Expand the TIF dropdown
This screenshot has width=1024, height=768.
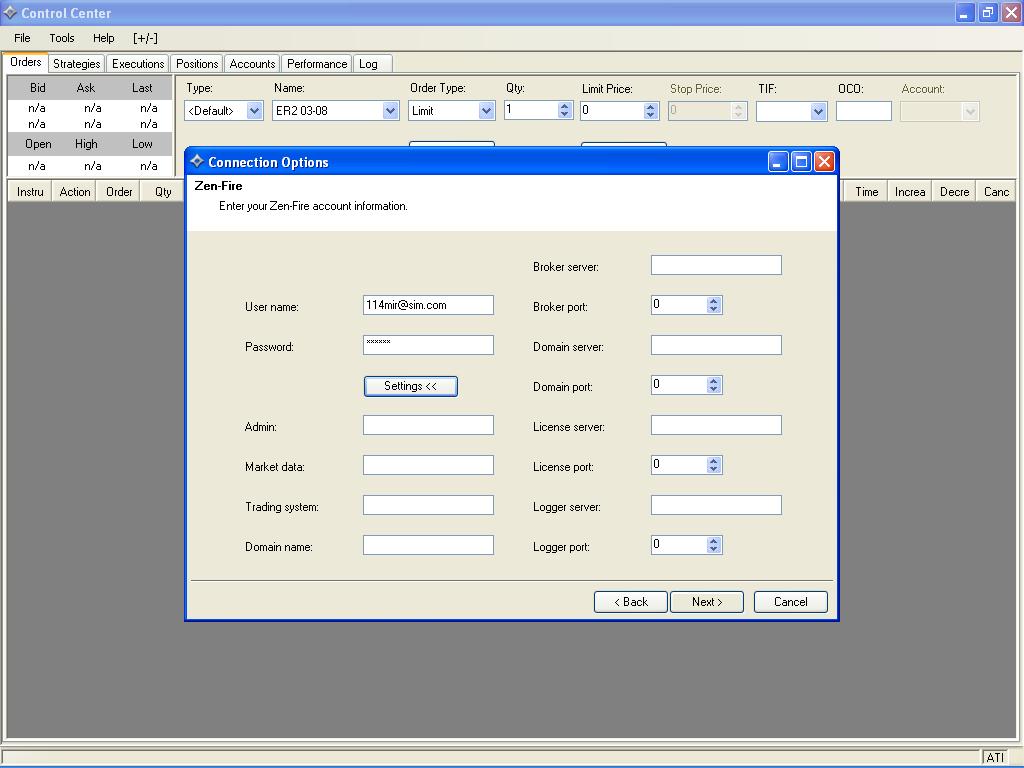point(818,111)
